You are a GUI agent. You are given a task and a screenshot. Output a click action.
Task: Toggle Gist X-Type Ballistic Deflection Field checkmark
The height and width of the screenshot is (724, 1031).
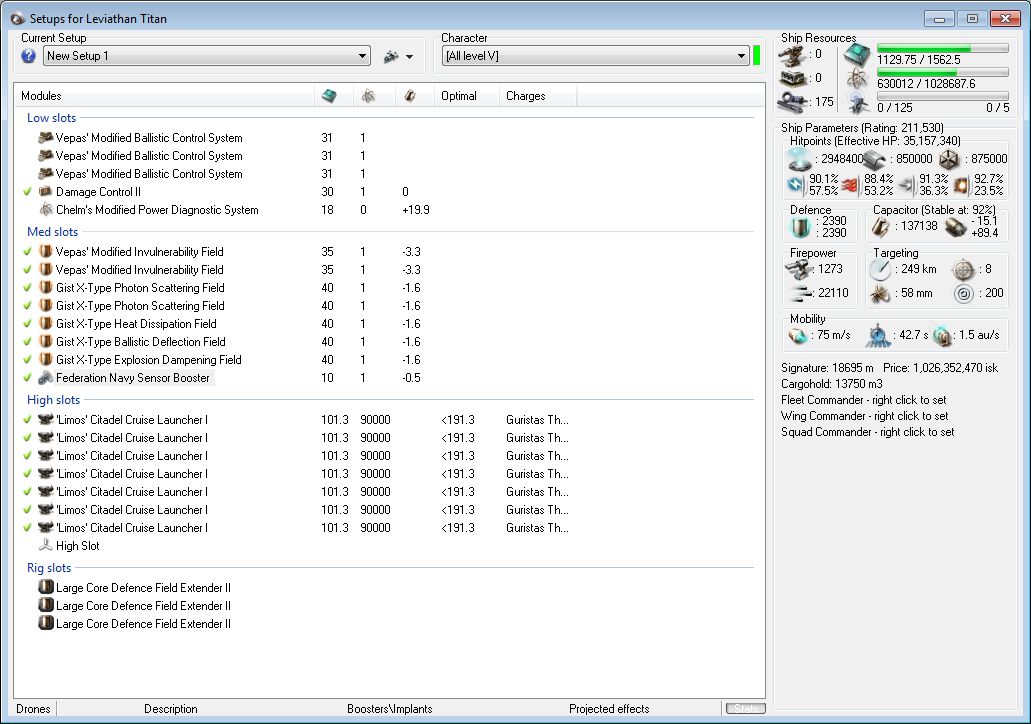[x=28, y=342]
